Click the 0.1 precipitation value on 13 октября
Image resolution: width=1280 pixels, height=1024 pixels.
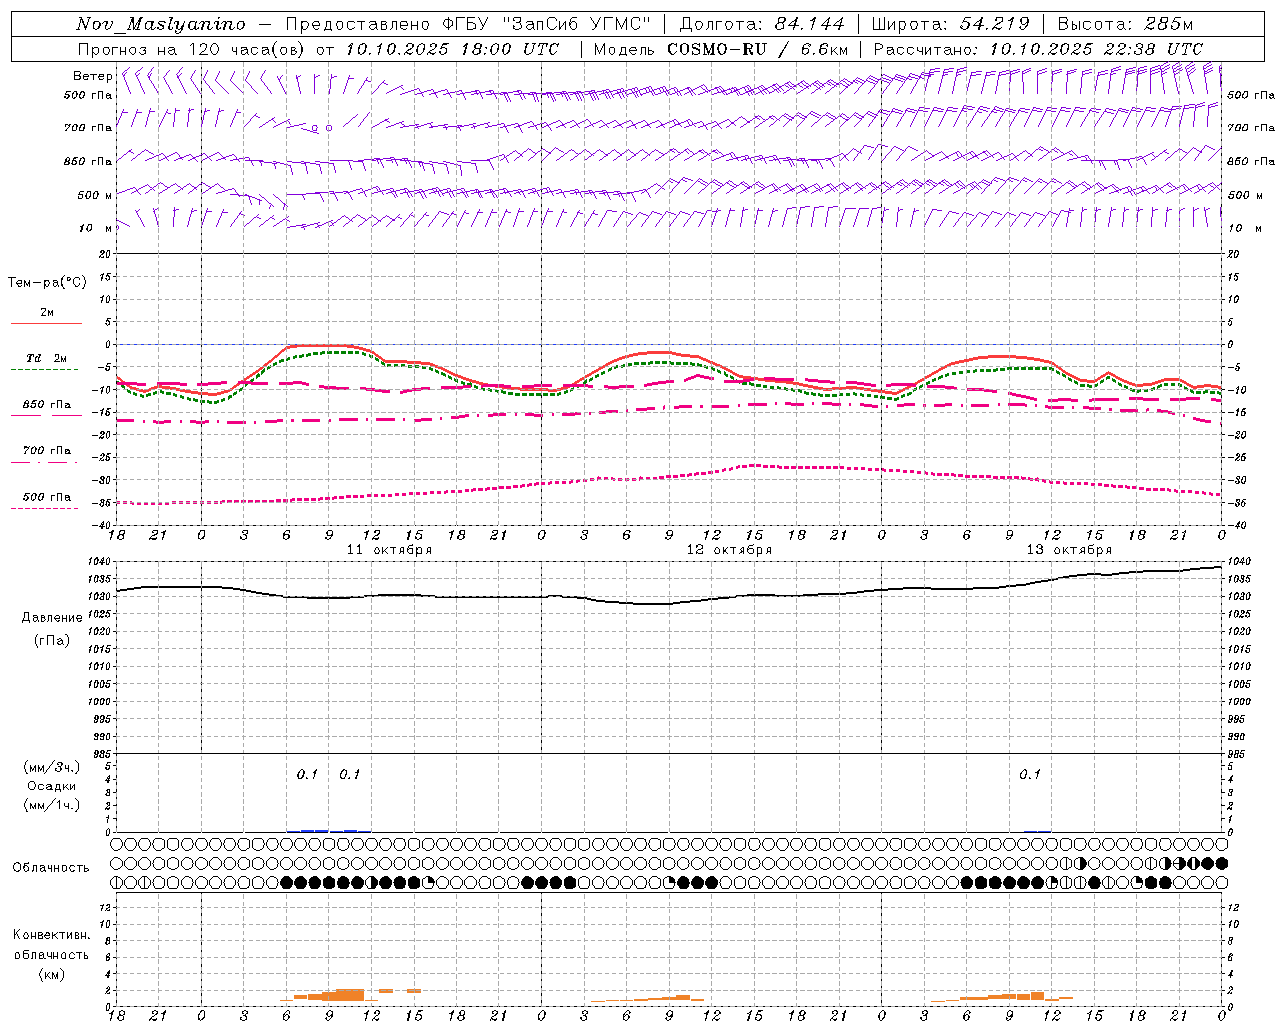point(1030,775)
